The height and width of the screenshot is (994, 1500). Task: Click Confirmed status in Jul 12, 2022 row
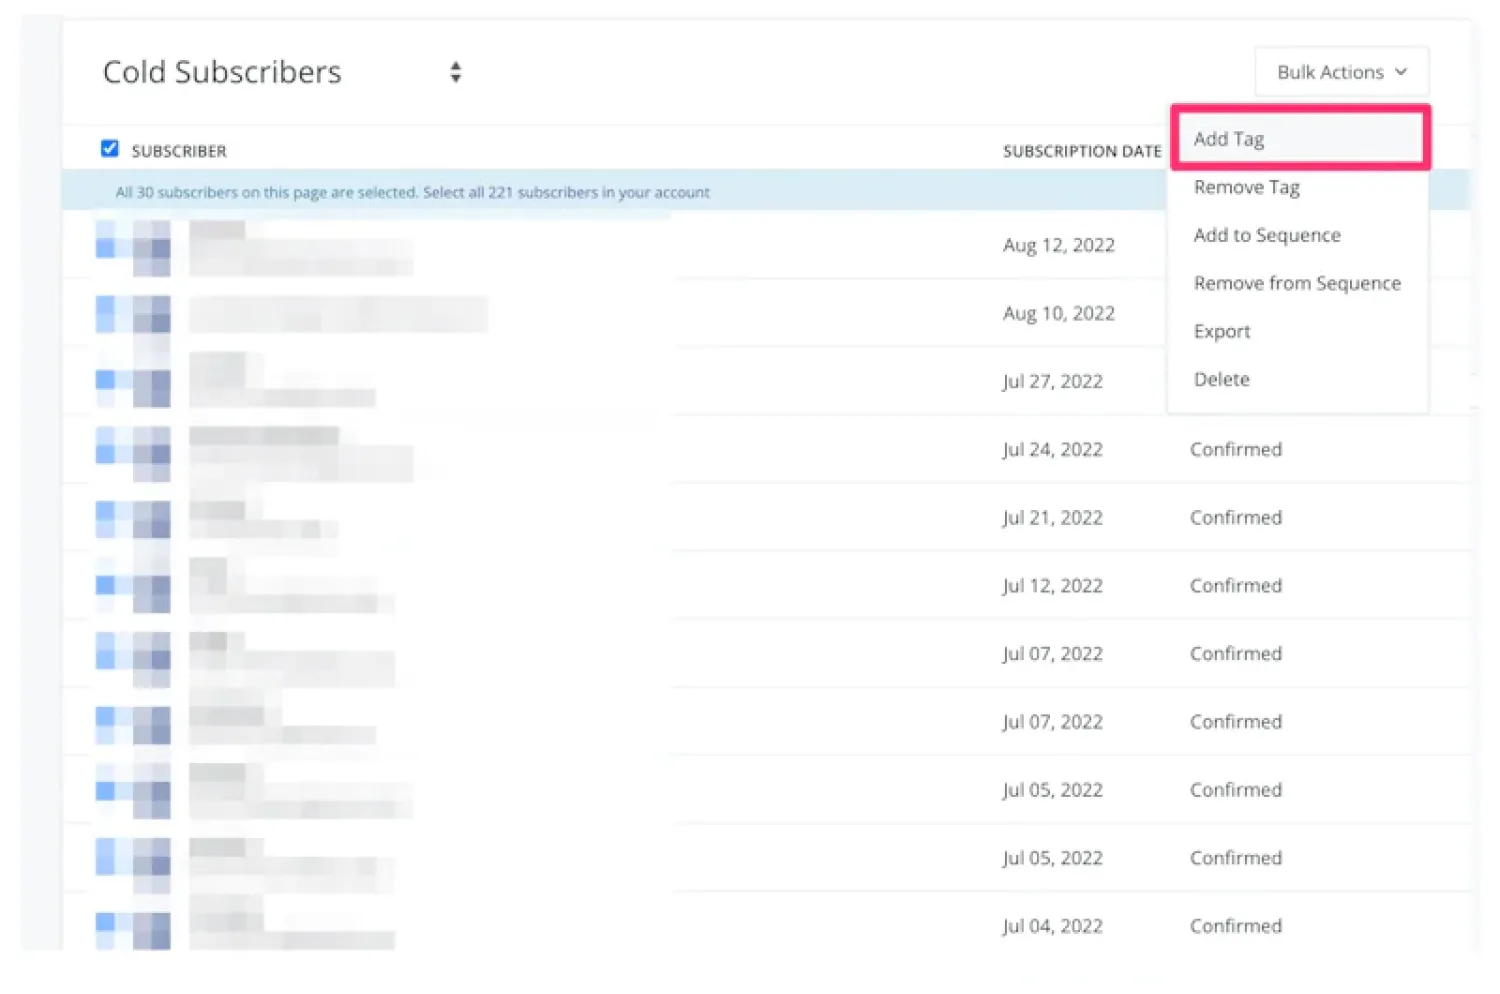(x=1235, y=585)
